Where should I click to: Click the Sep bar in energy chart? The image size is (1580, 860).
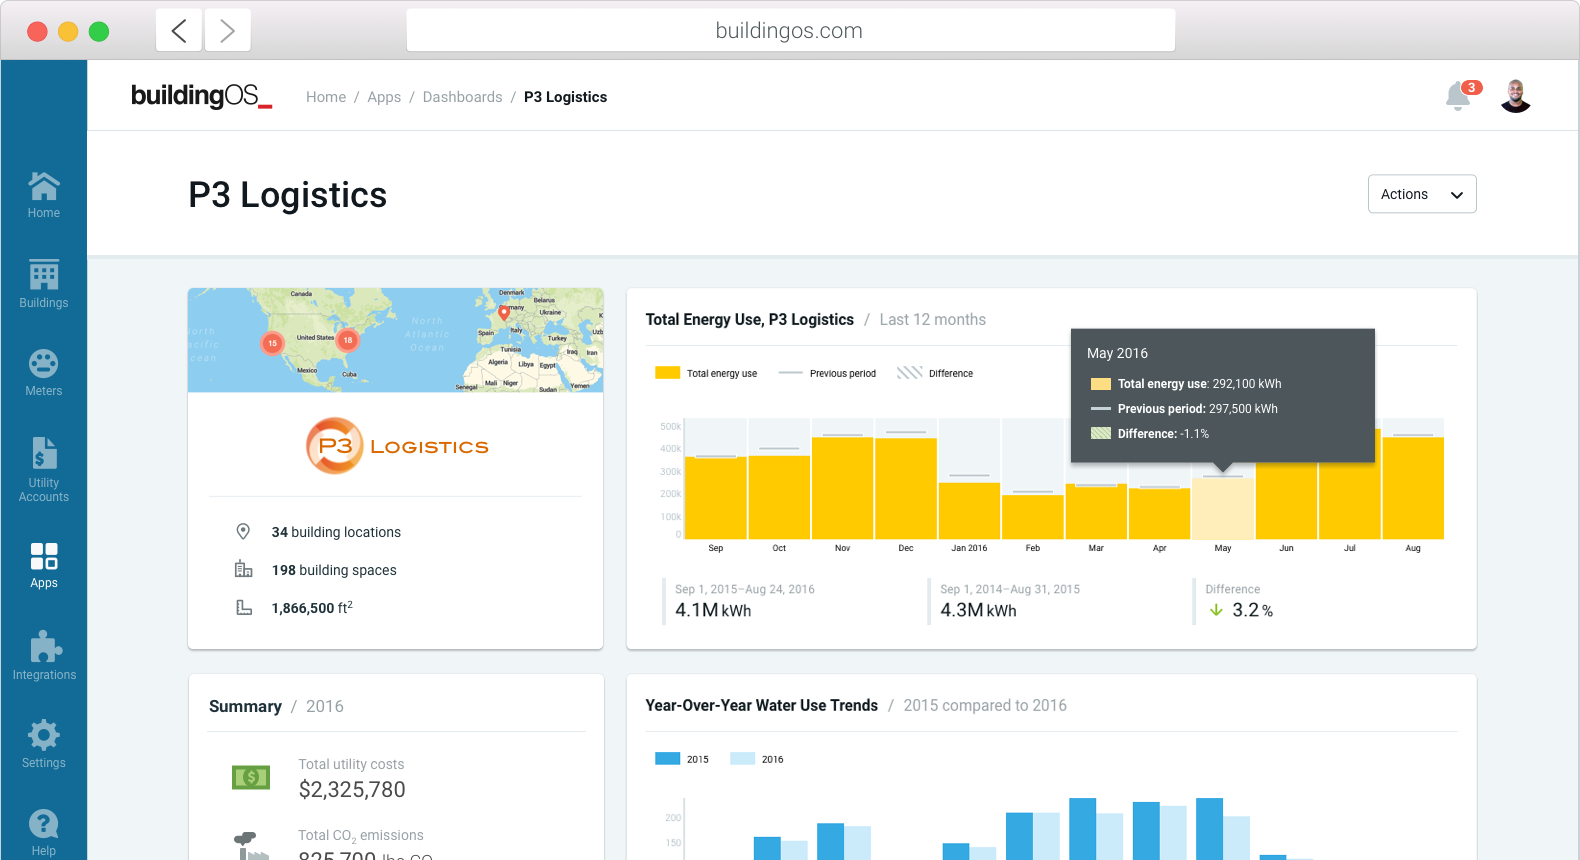716,498
